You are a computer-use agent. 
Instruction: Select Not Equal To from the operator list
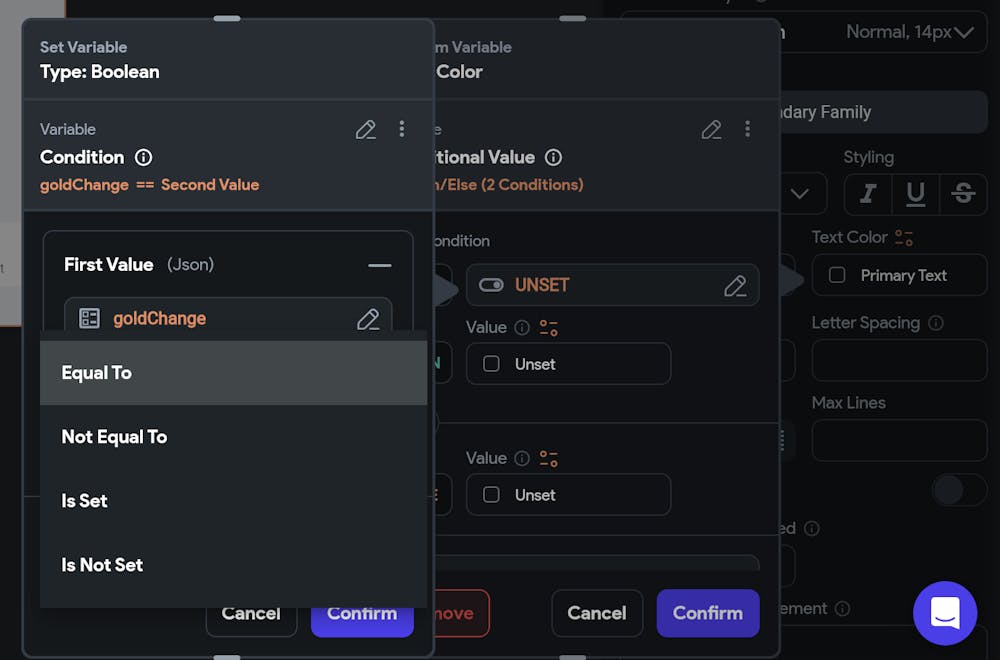(114, 436)
